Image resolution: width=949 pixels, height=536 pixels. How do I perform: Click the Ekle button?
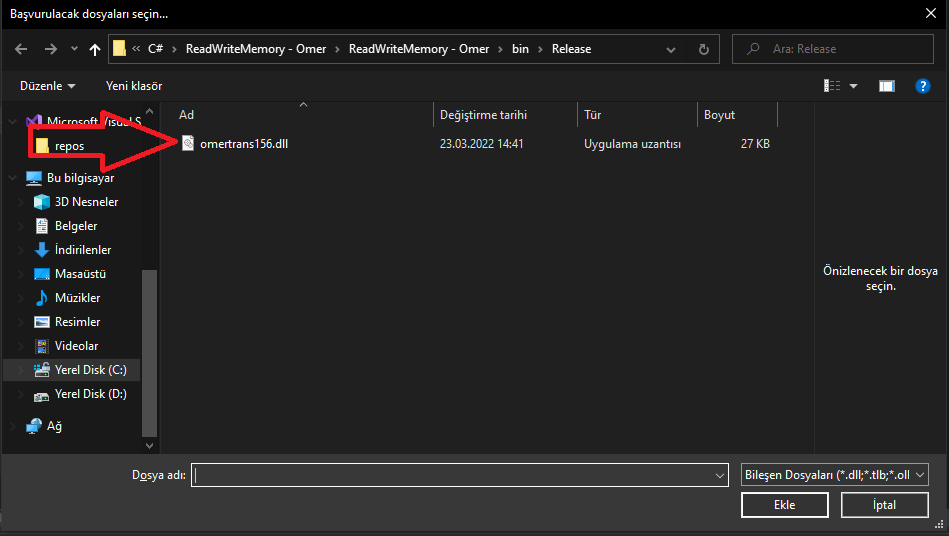click(x=784, y=505)
